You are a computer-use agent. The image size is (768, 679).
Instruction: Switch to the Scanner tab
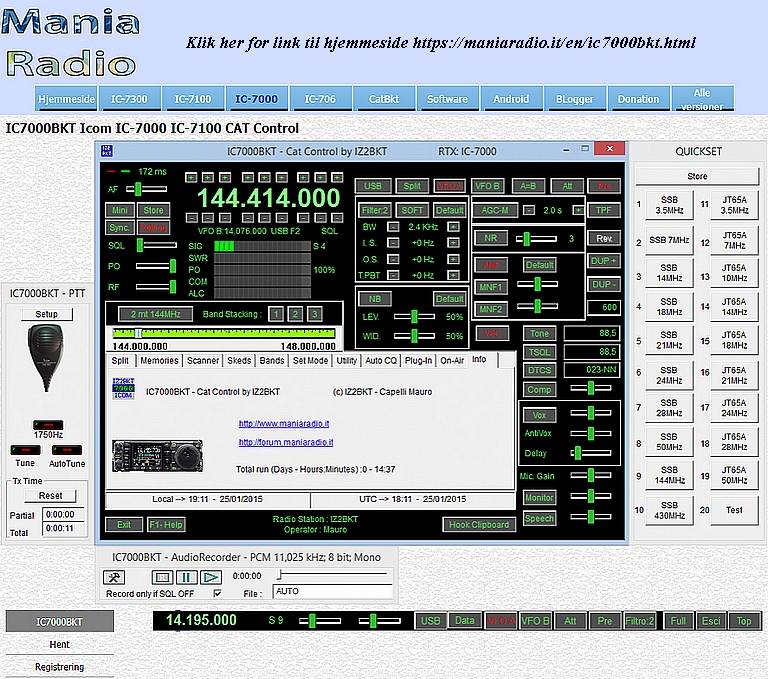tap(203, 361)
